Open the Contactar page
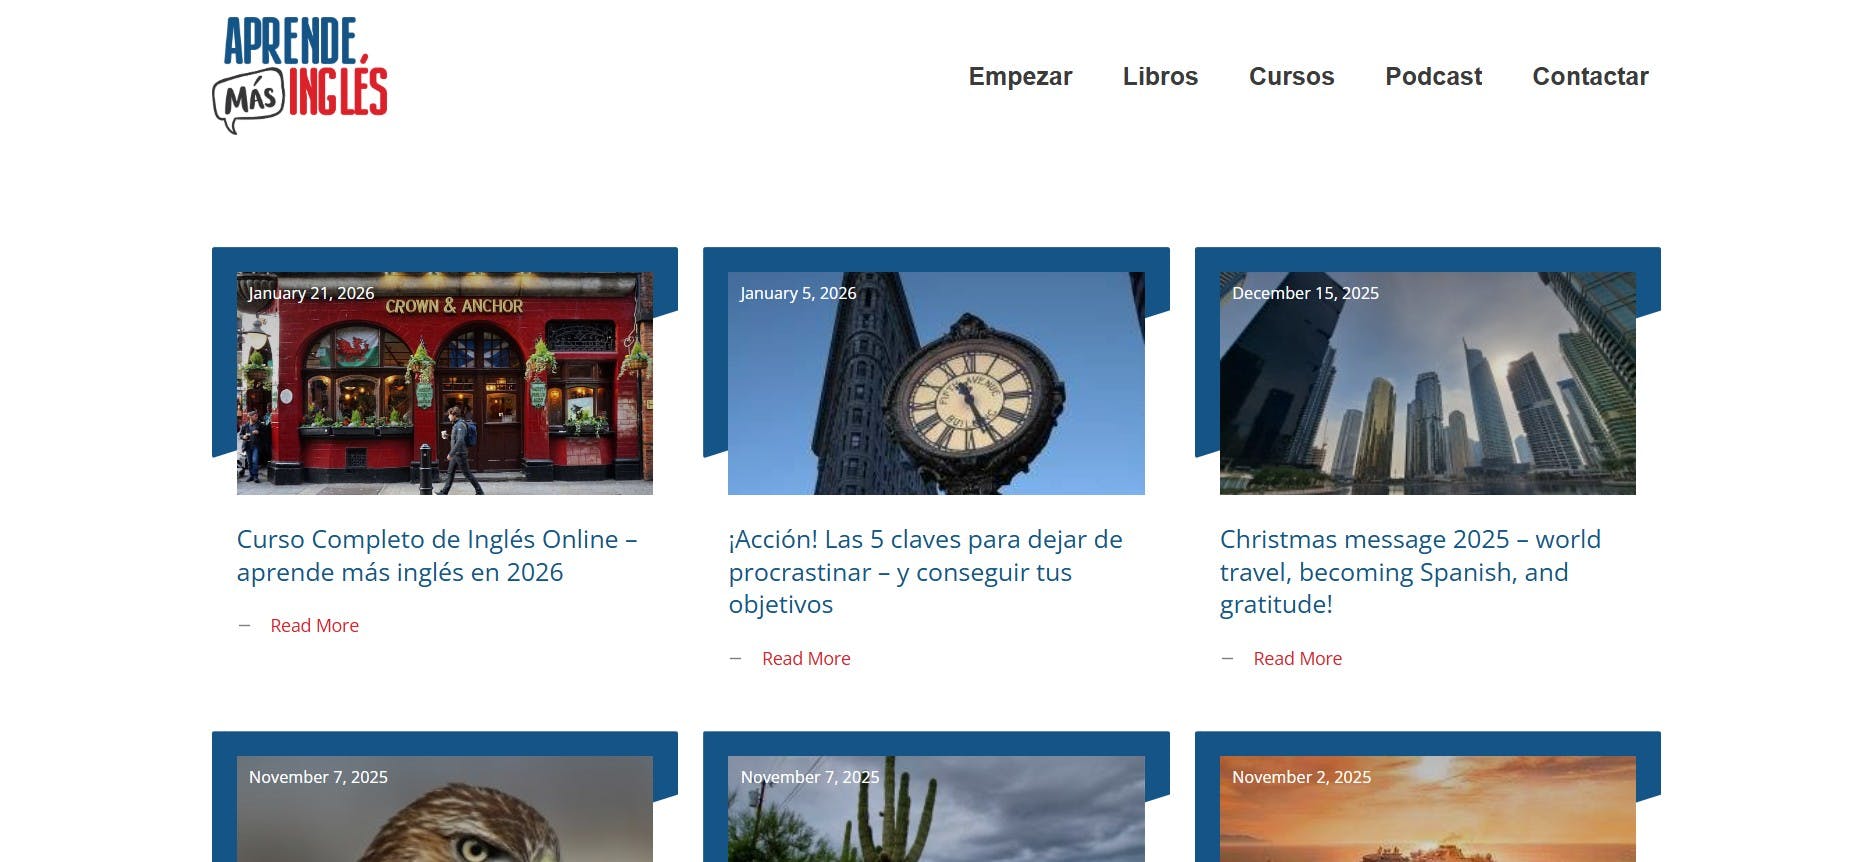1872x862 pixels. click(x=1590, y=76)
